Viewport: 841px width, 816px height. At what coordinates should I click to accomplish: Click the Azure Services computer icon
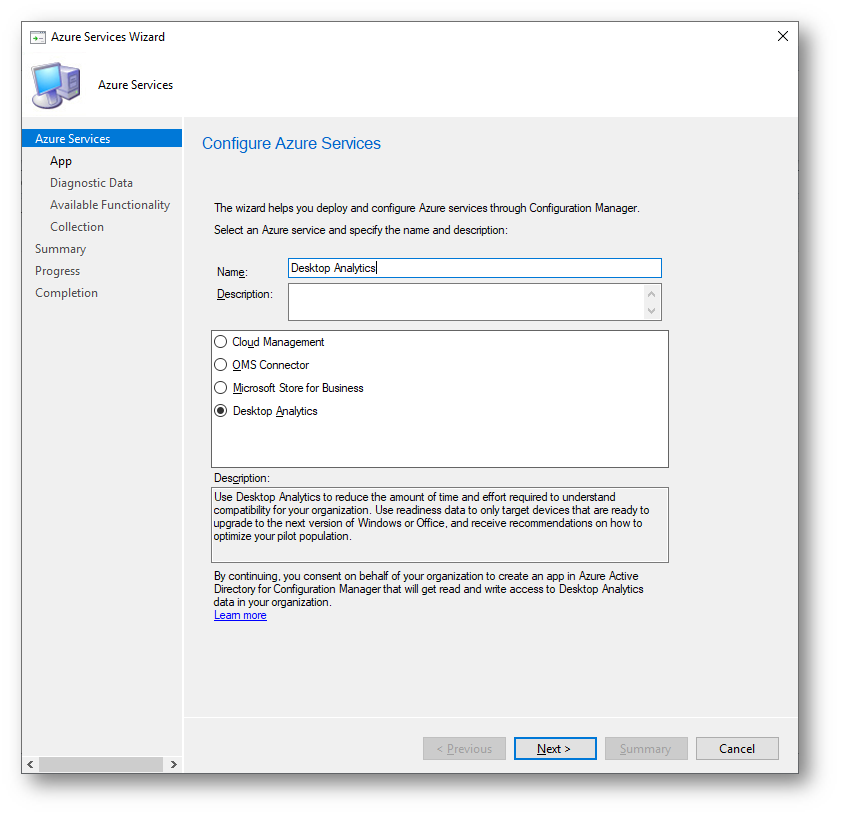[56, 85]
